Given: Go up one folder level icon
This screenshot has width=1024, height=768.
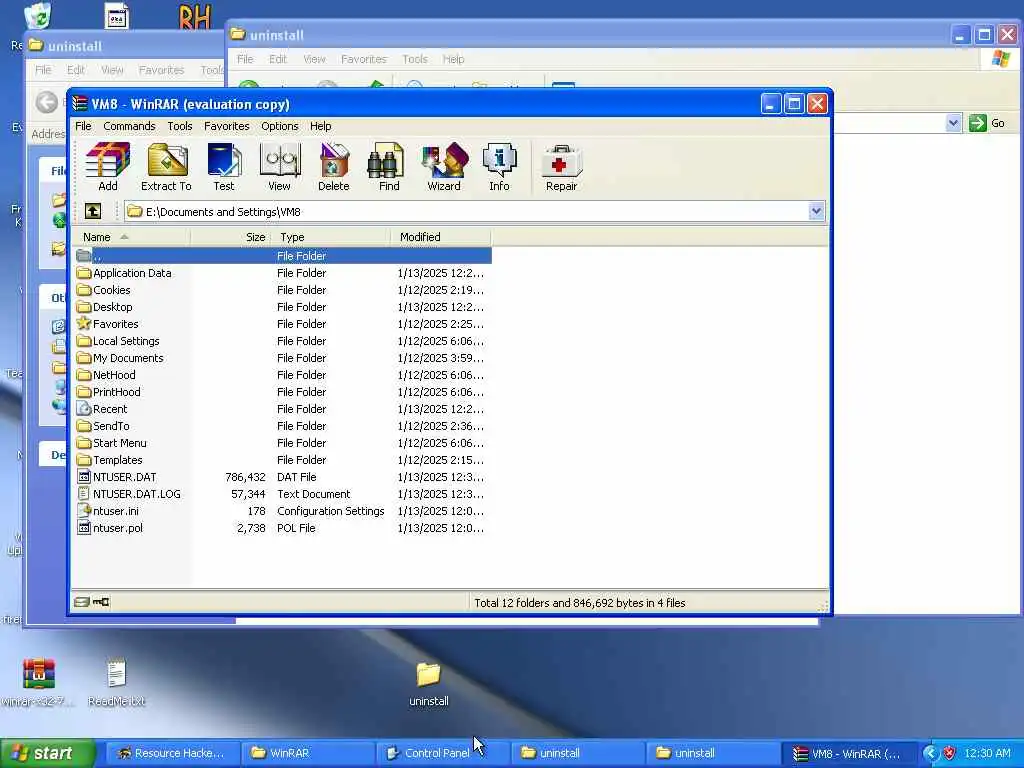Looking at the screenshot, I should [93, 211].
